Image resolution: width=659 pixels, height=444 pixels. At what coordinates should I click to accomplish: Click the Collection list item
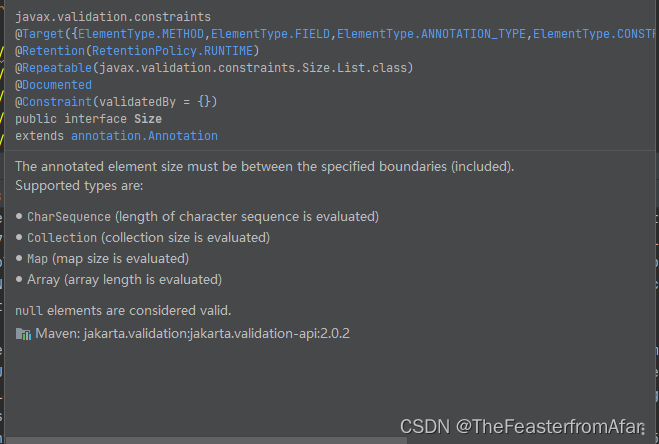point(148,238)
